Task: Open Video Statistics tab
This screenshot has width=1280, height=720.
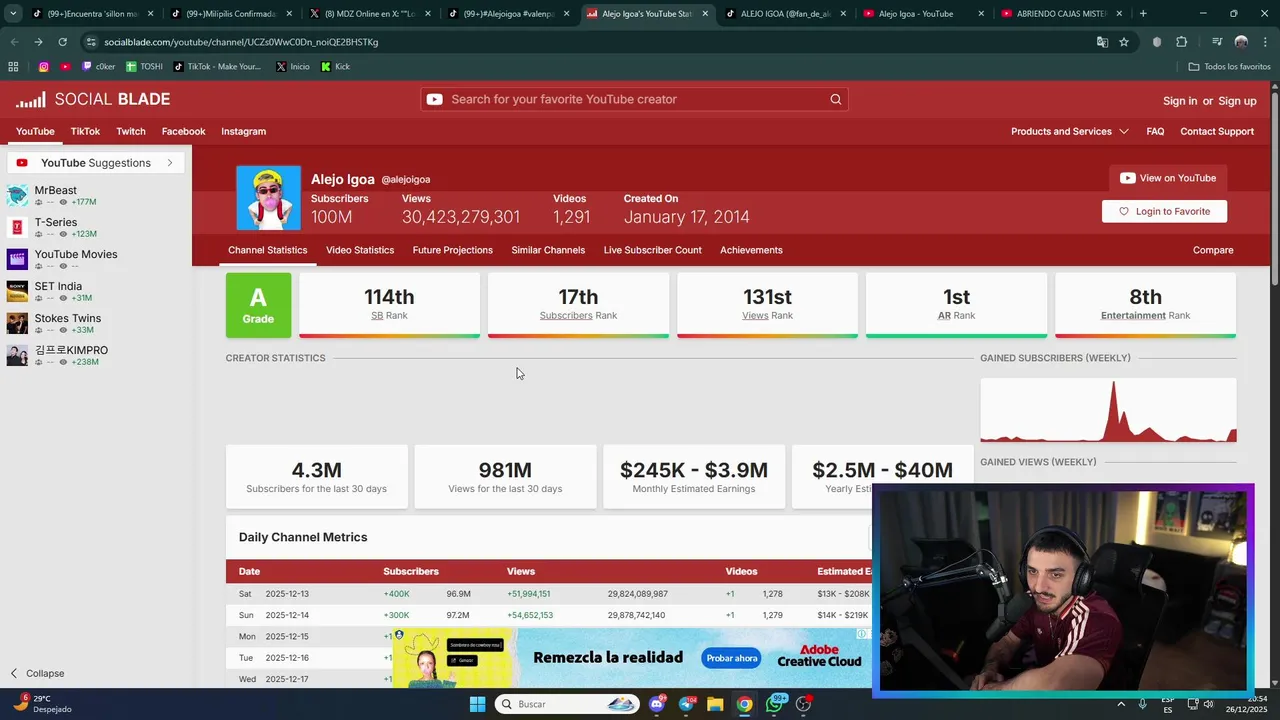Action: pyautogui.click(x=360, y=250)
